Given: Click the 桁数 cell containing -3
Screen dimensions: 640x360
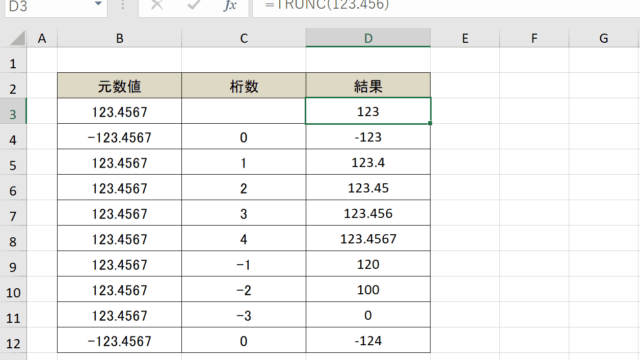Looking at the screenshot, I should pos(244,315).
